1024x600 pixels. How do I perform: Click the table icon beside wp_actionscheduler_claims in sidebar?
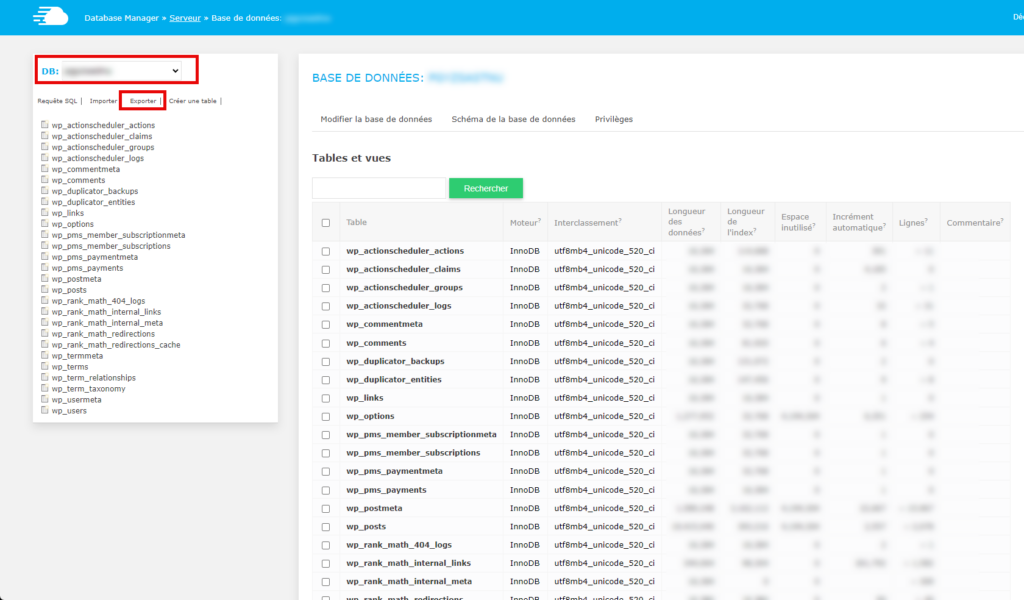pyautogui.click(x=44, y=136)
